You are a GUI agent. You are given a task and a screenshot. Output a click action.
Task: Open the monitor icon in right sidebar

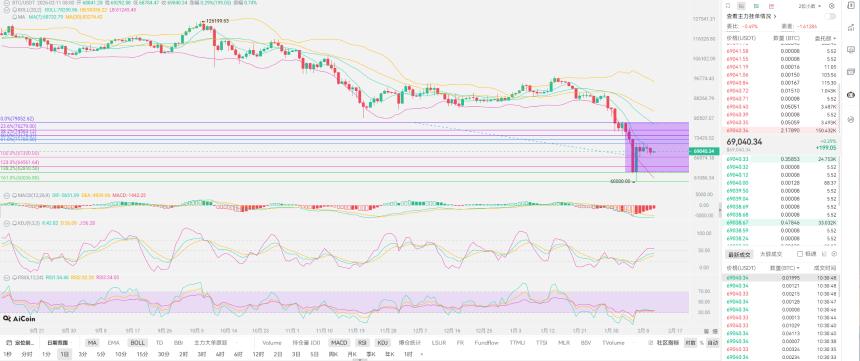pos(851,49)
